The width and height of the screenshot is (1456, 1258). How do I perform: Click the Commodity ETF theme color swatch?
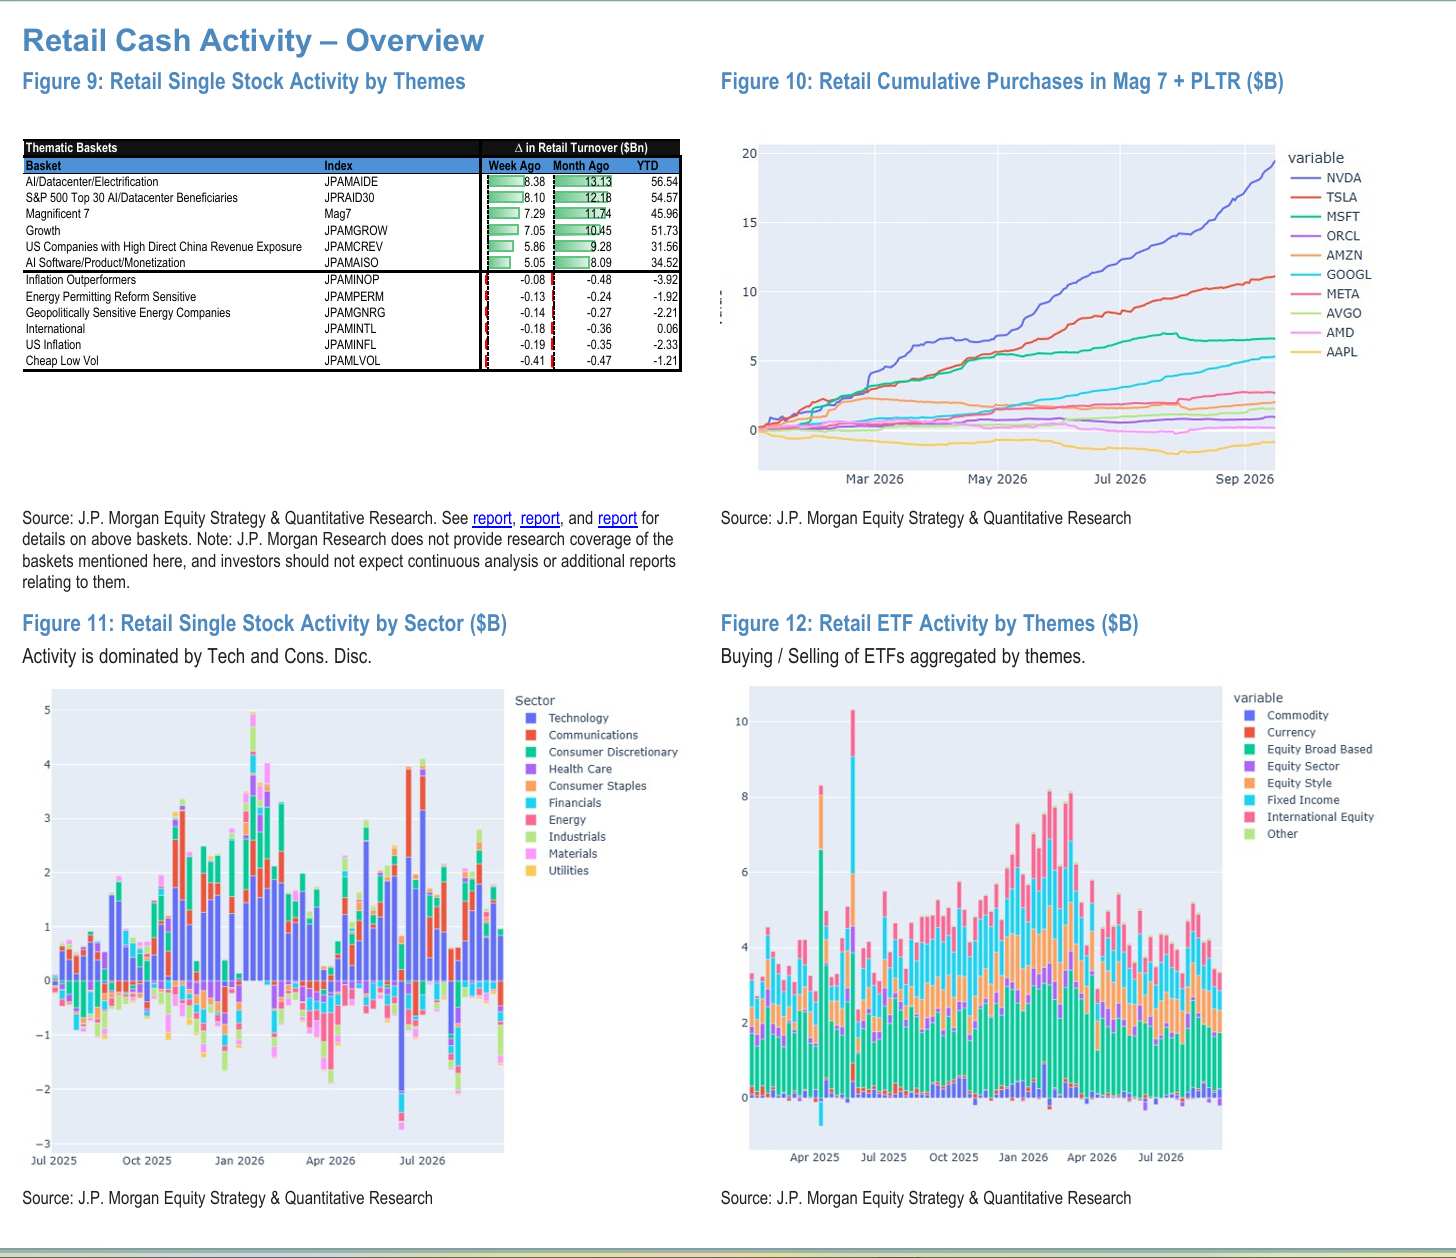pos(1250,715)
